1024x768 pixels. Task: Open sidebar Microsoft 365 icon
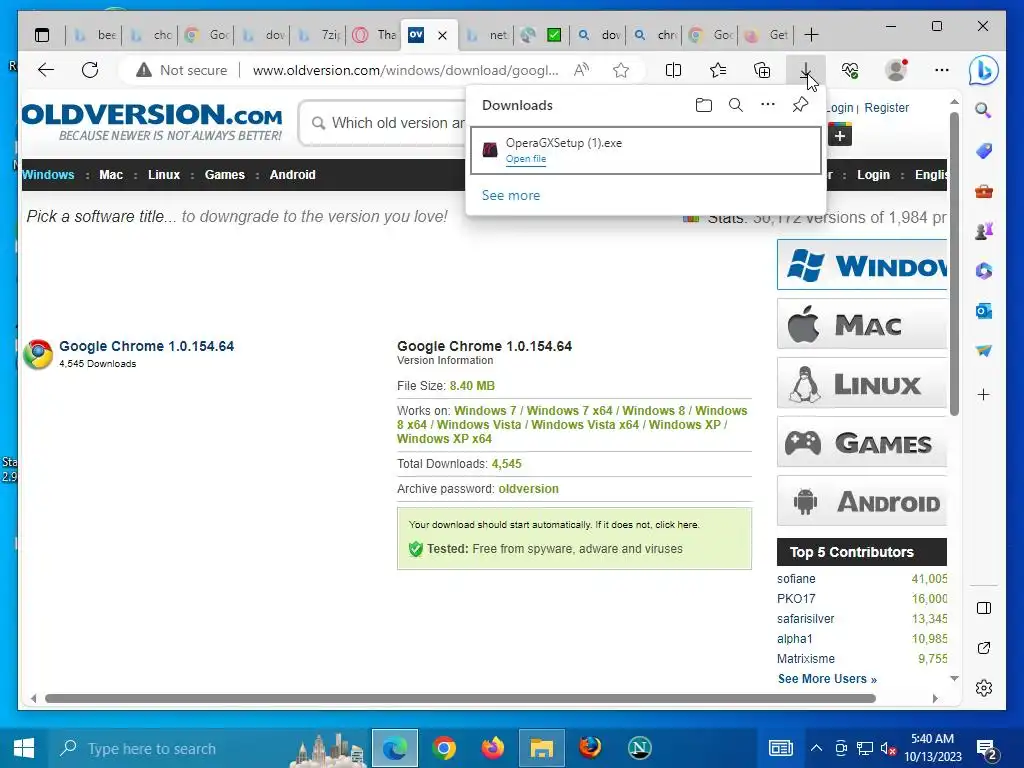984,270
